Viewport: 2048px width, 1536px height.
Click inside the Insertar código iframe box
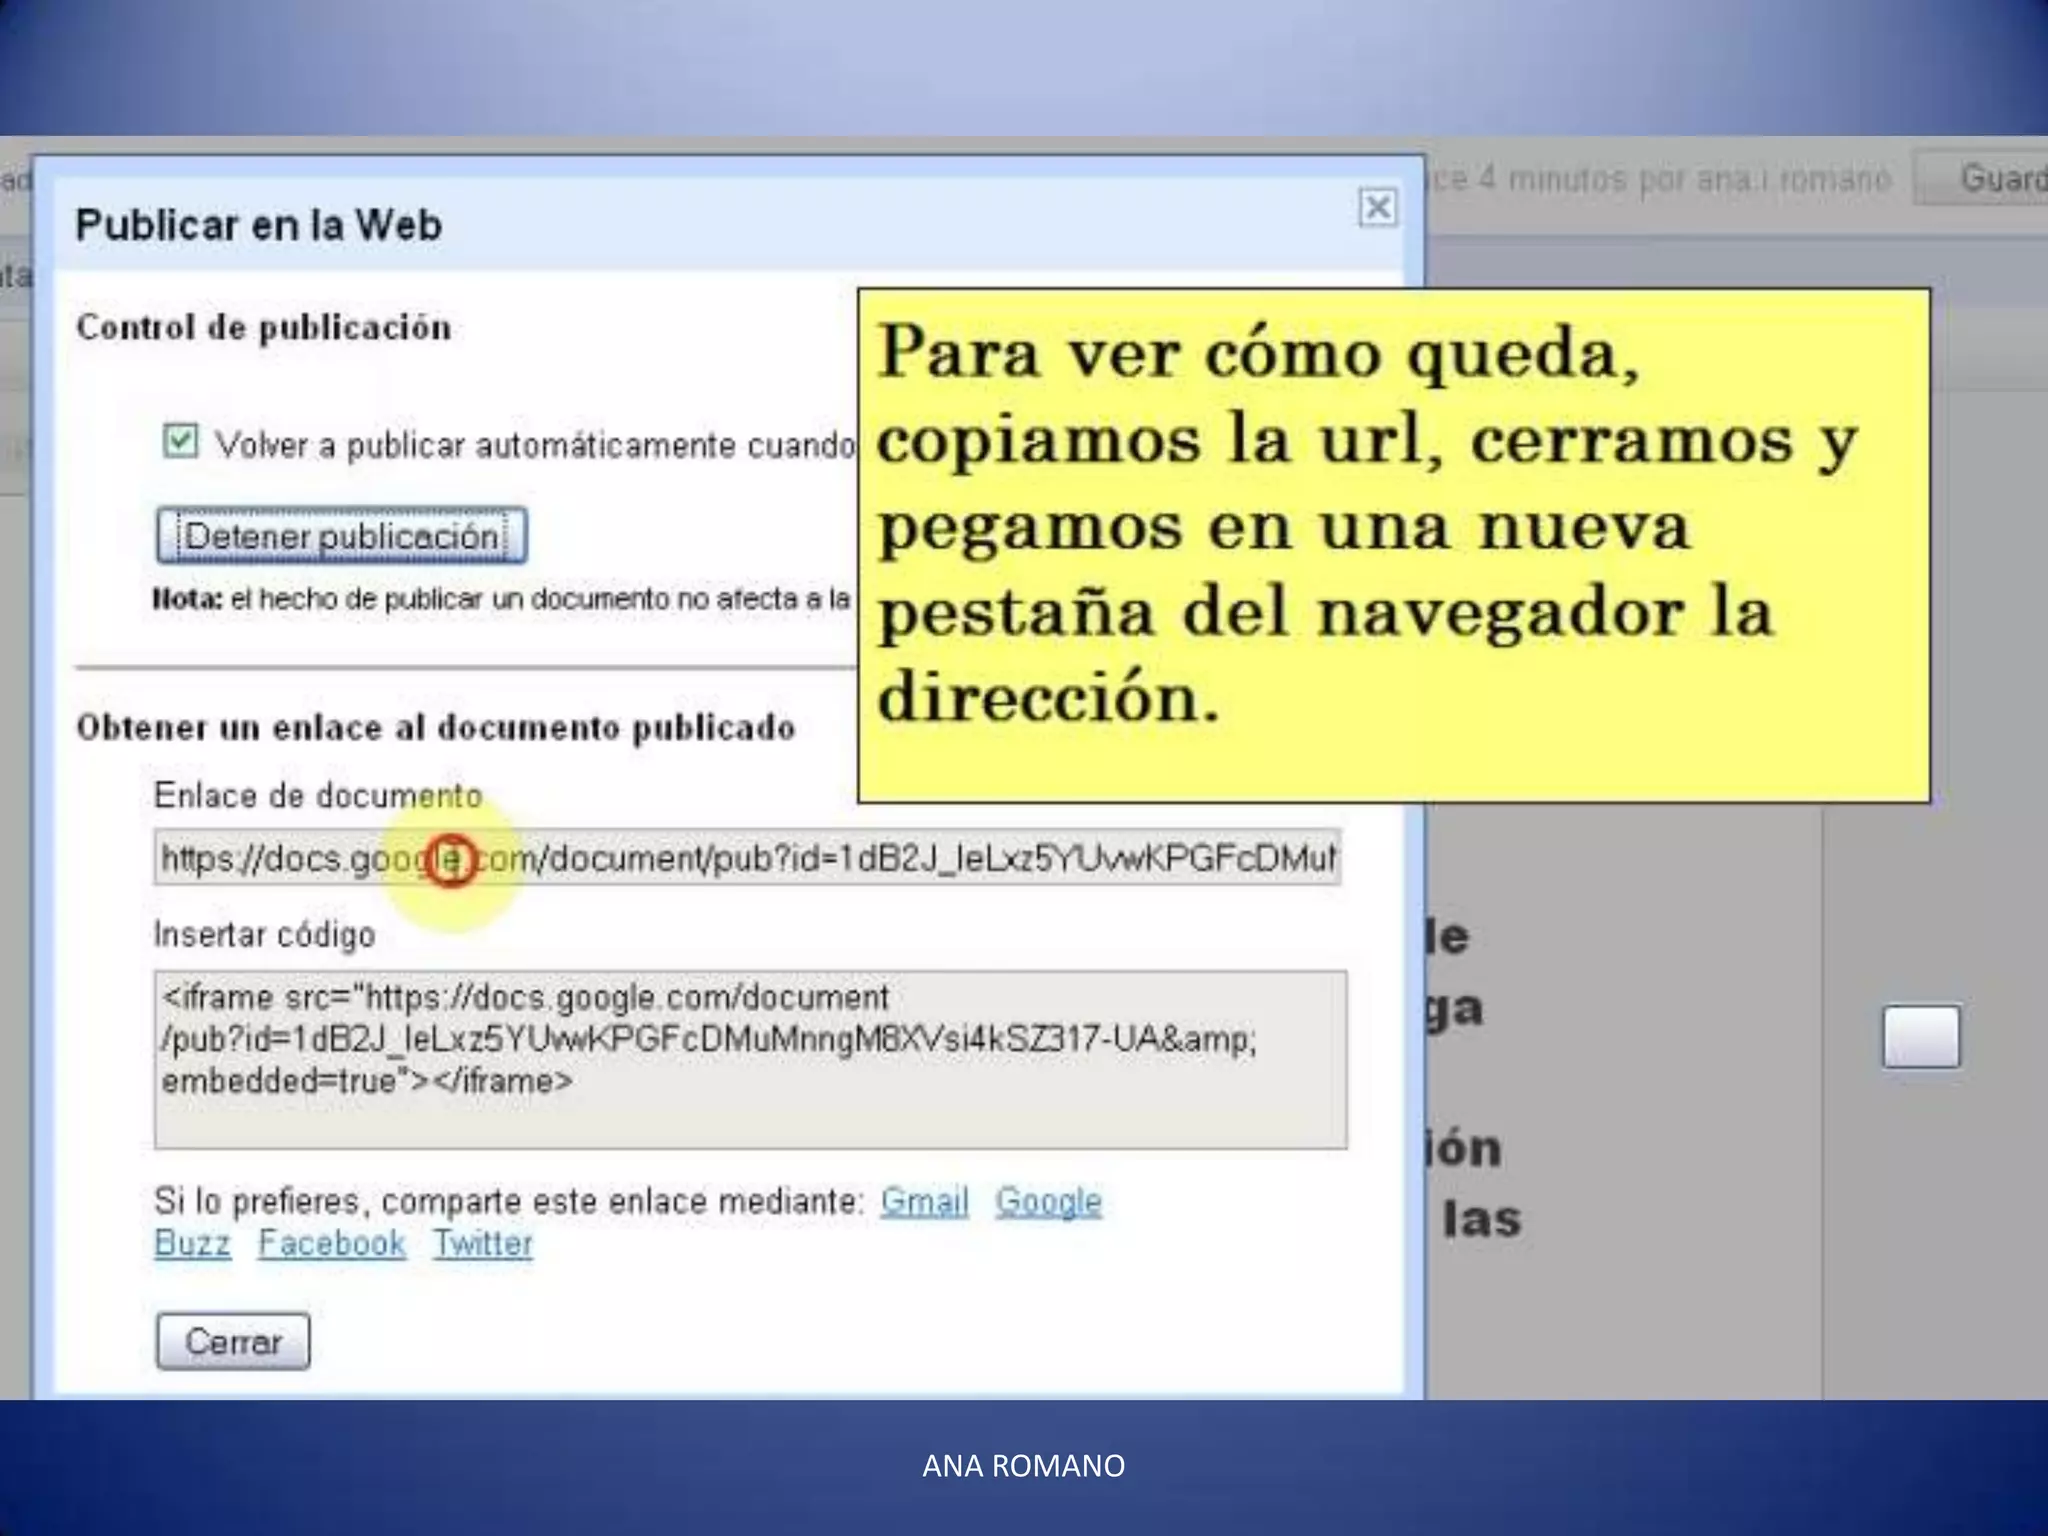tap(750, 1058)
